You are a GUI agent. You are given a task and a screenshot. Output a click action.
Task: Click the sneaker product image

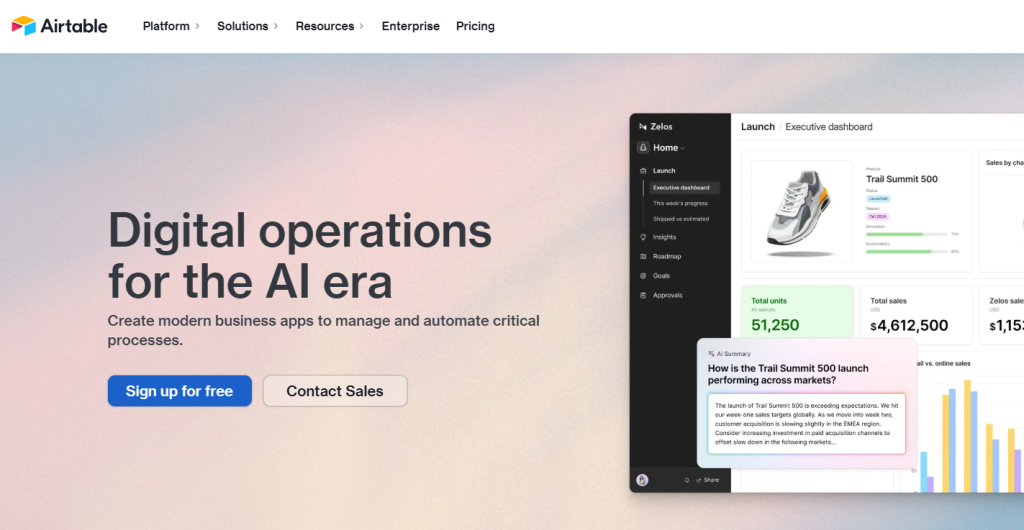[x=802, y=211]
